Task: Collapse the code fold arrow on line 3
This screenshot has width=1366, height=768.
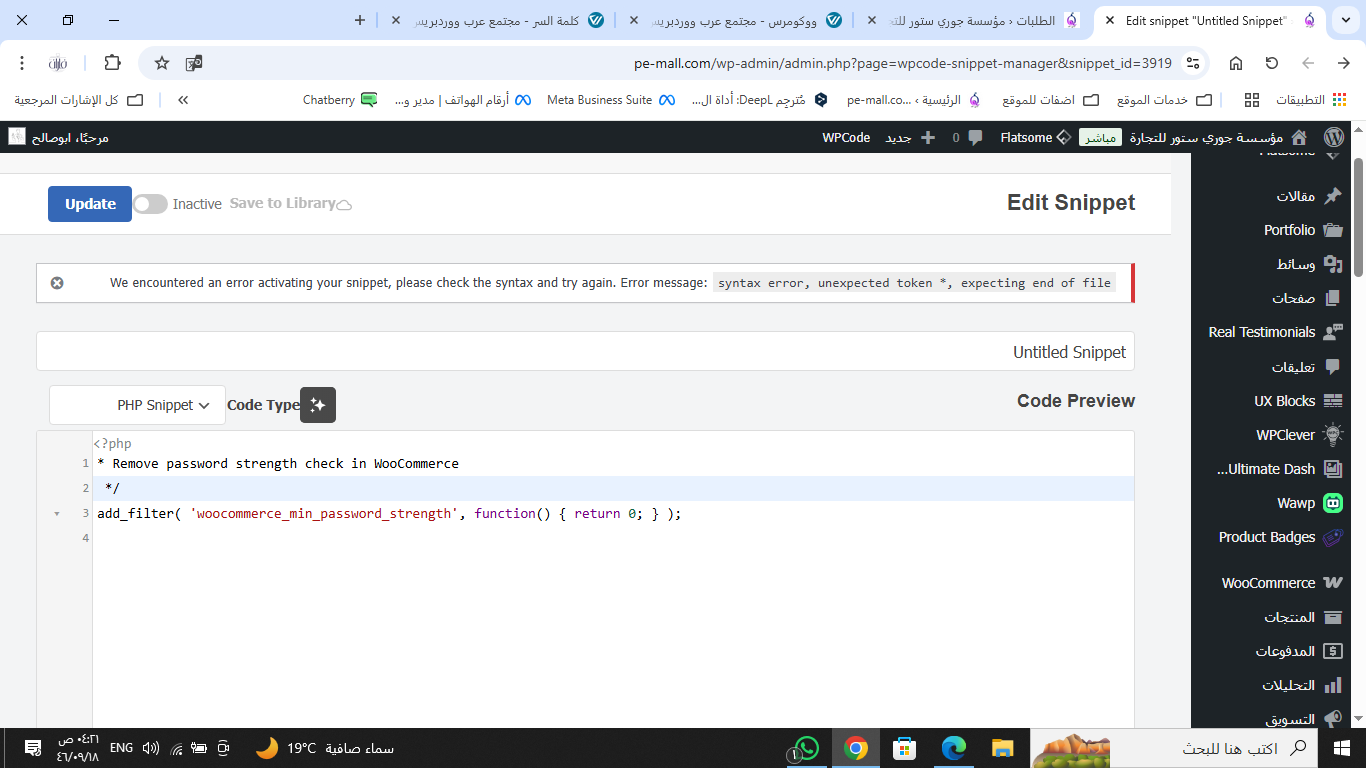Action: click(56, 514)
